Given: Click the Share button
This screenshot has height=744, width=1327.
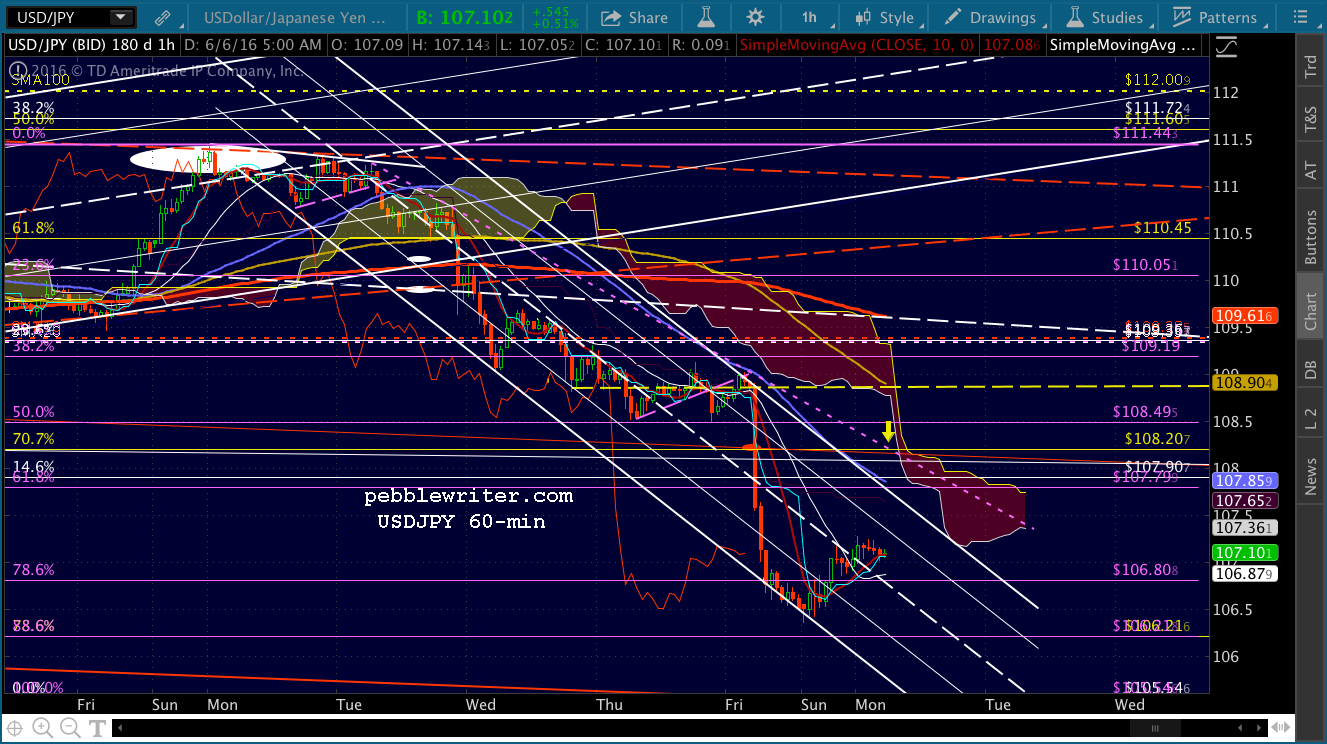Looking at the screenshot, I should click(635, 17).
